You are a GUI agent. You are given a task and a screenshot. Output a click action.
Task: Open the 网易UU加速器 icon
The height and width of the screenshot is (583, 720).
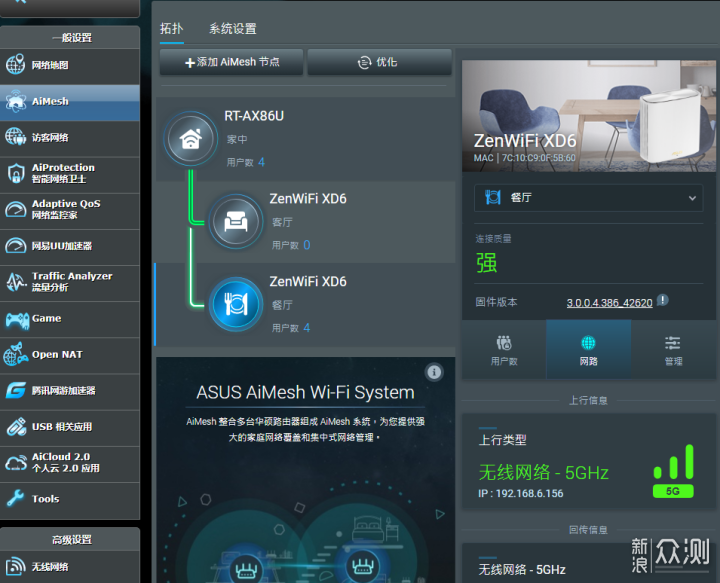pyautogui.click(x=16, y=246)
